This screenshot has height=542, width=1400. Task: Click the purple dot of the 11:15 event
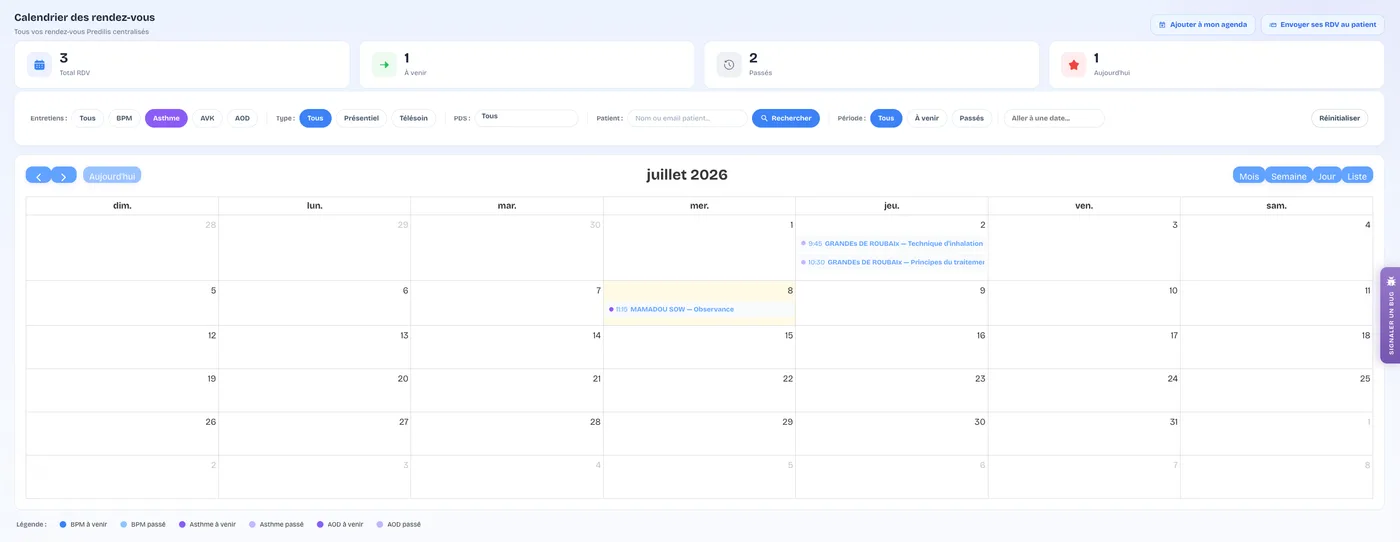(611, 309)
